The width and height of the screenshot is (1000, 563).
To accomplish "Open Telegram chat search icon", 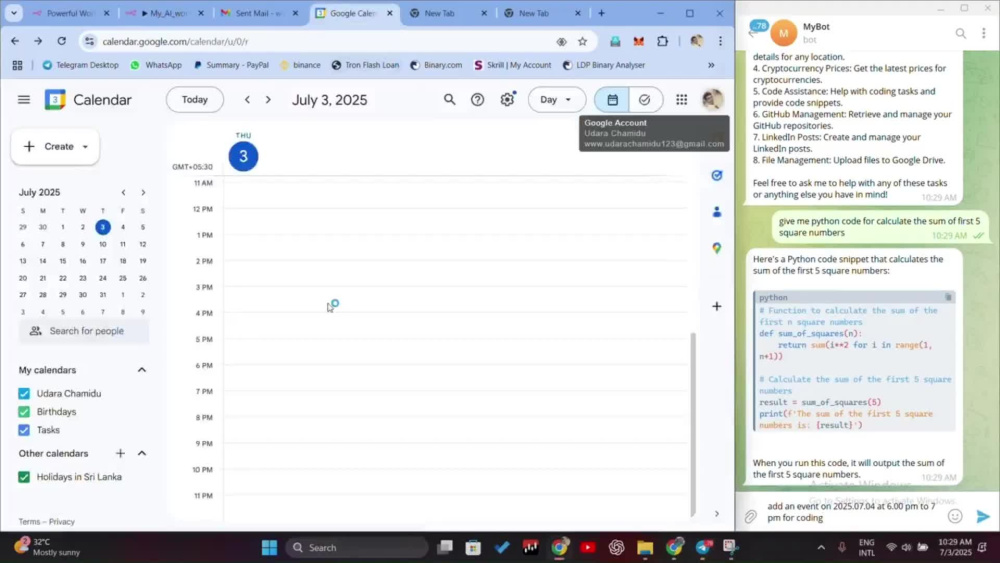I will click(960, 33).
